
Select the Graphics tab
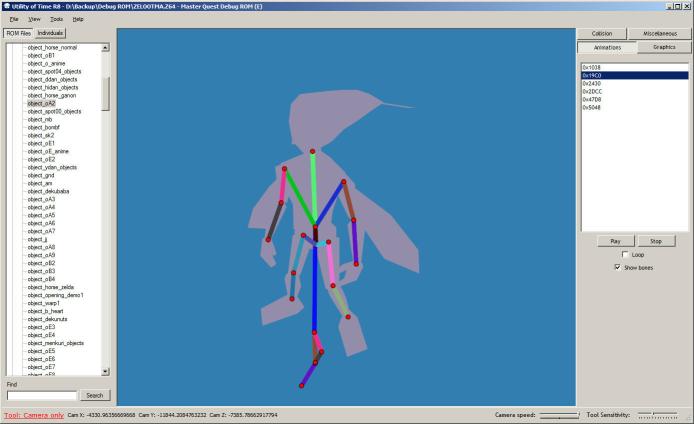[x=664, y=47]
